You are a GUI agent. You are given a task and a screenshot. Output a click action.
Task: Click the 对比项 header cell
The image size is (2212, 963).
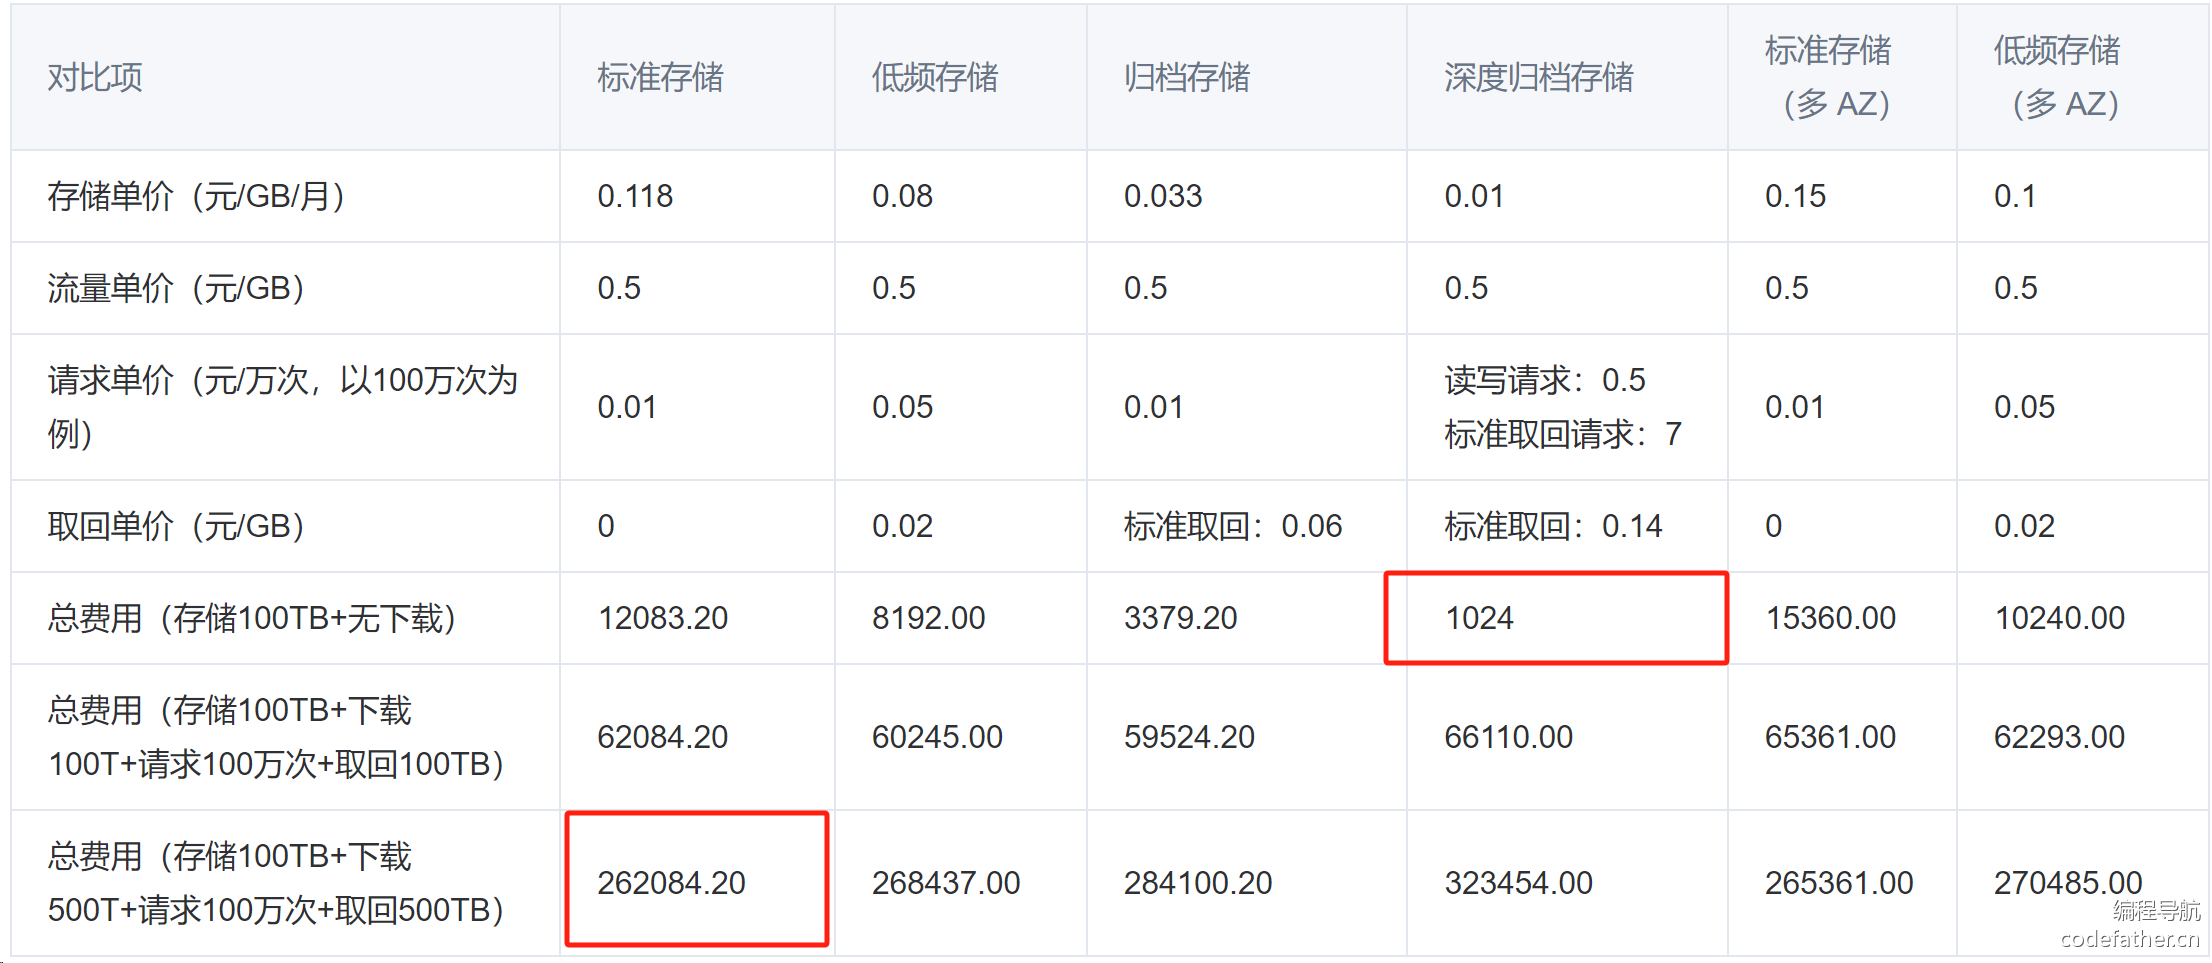95,77
